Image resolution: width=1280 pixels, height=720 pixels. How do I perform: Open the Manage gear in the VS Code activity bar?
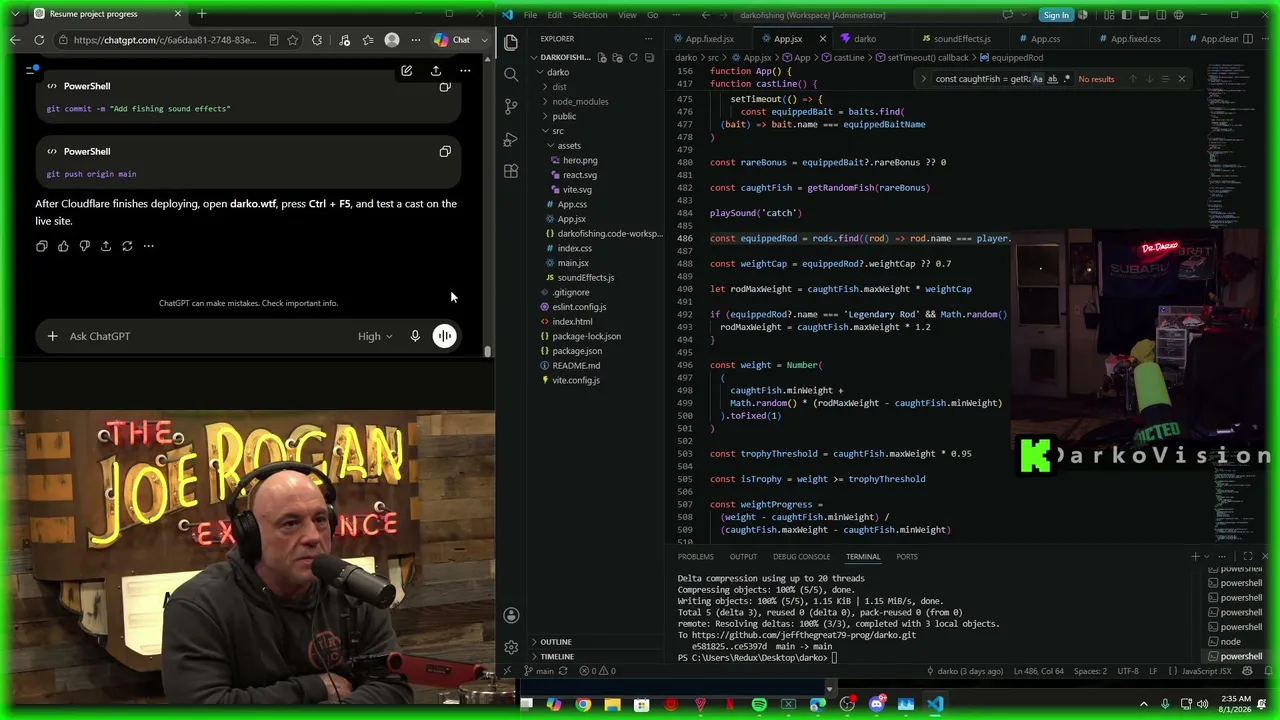(511, 647)
